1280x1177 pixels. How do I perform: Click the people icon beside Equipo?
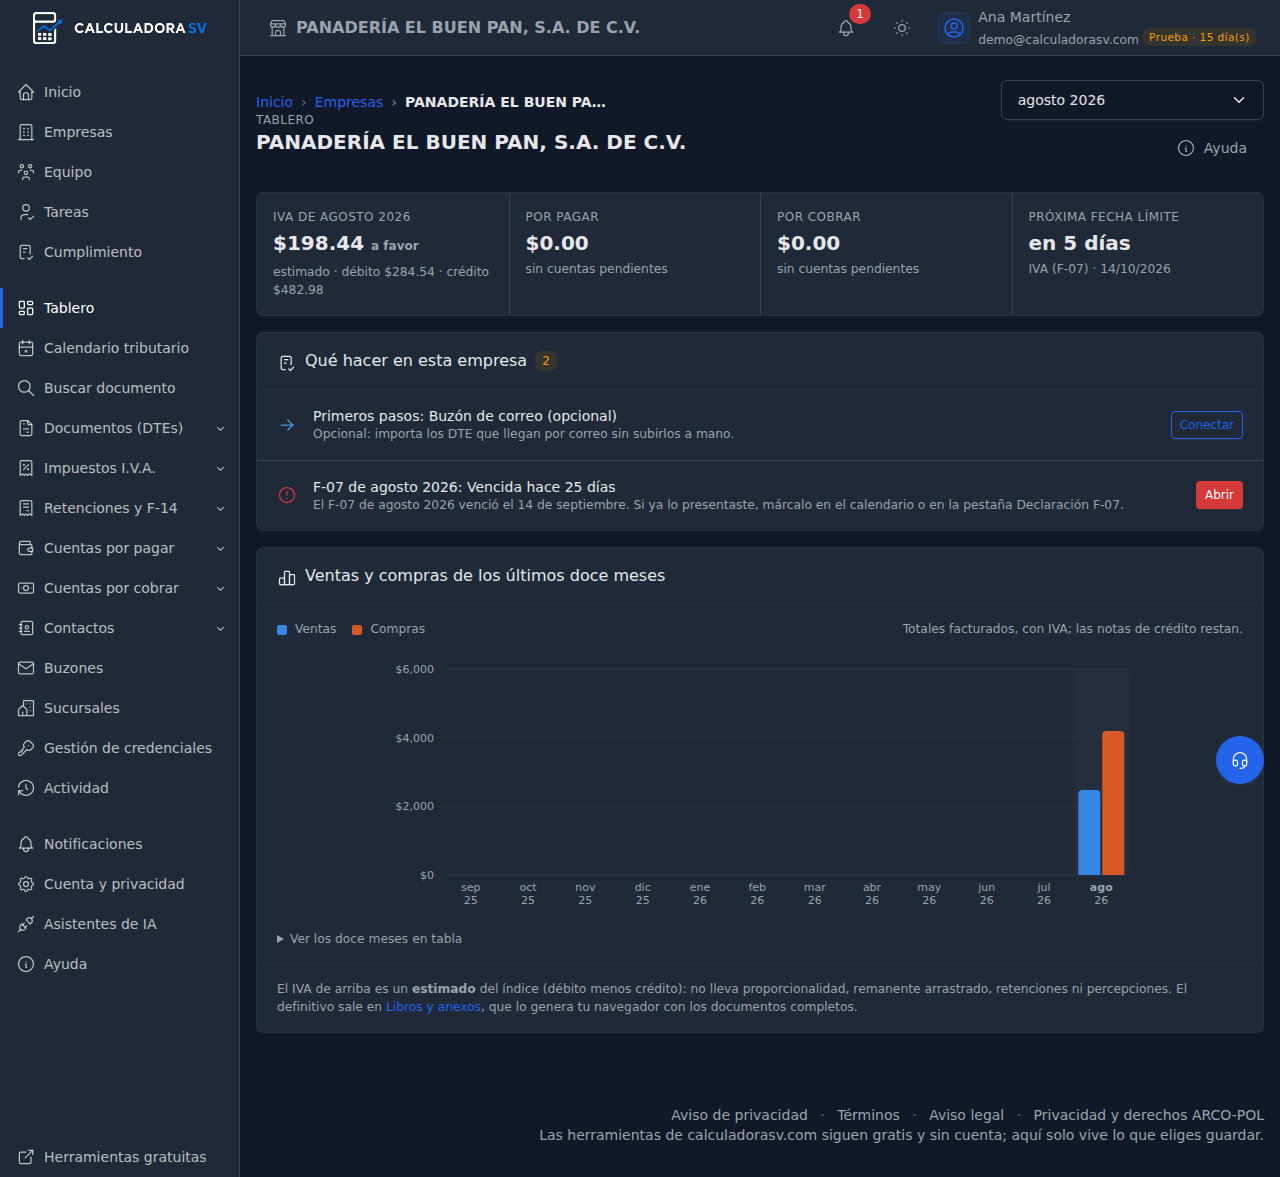[x=26, y=172]
